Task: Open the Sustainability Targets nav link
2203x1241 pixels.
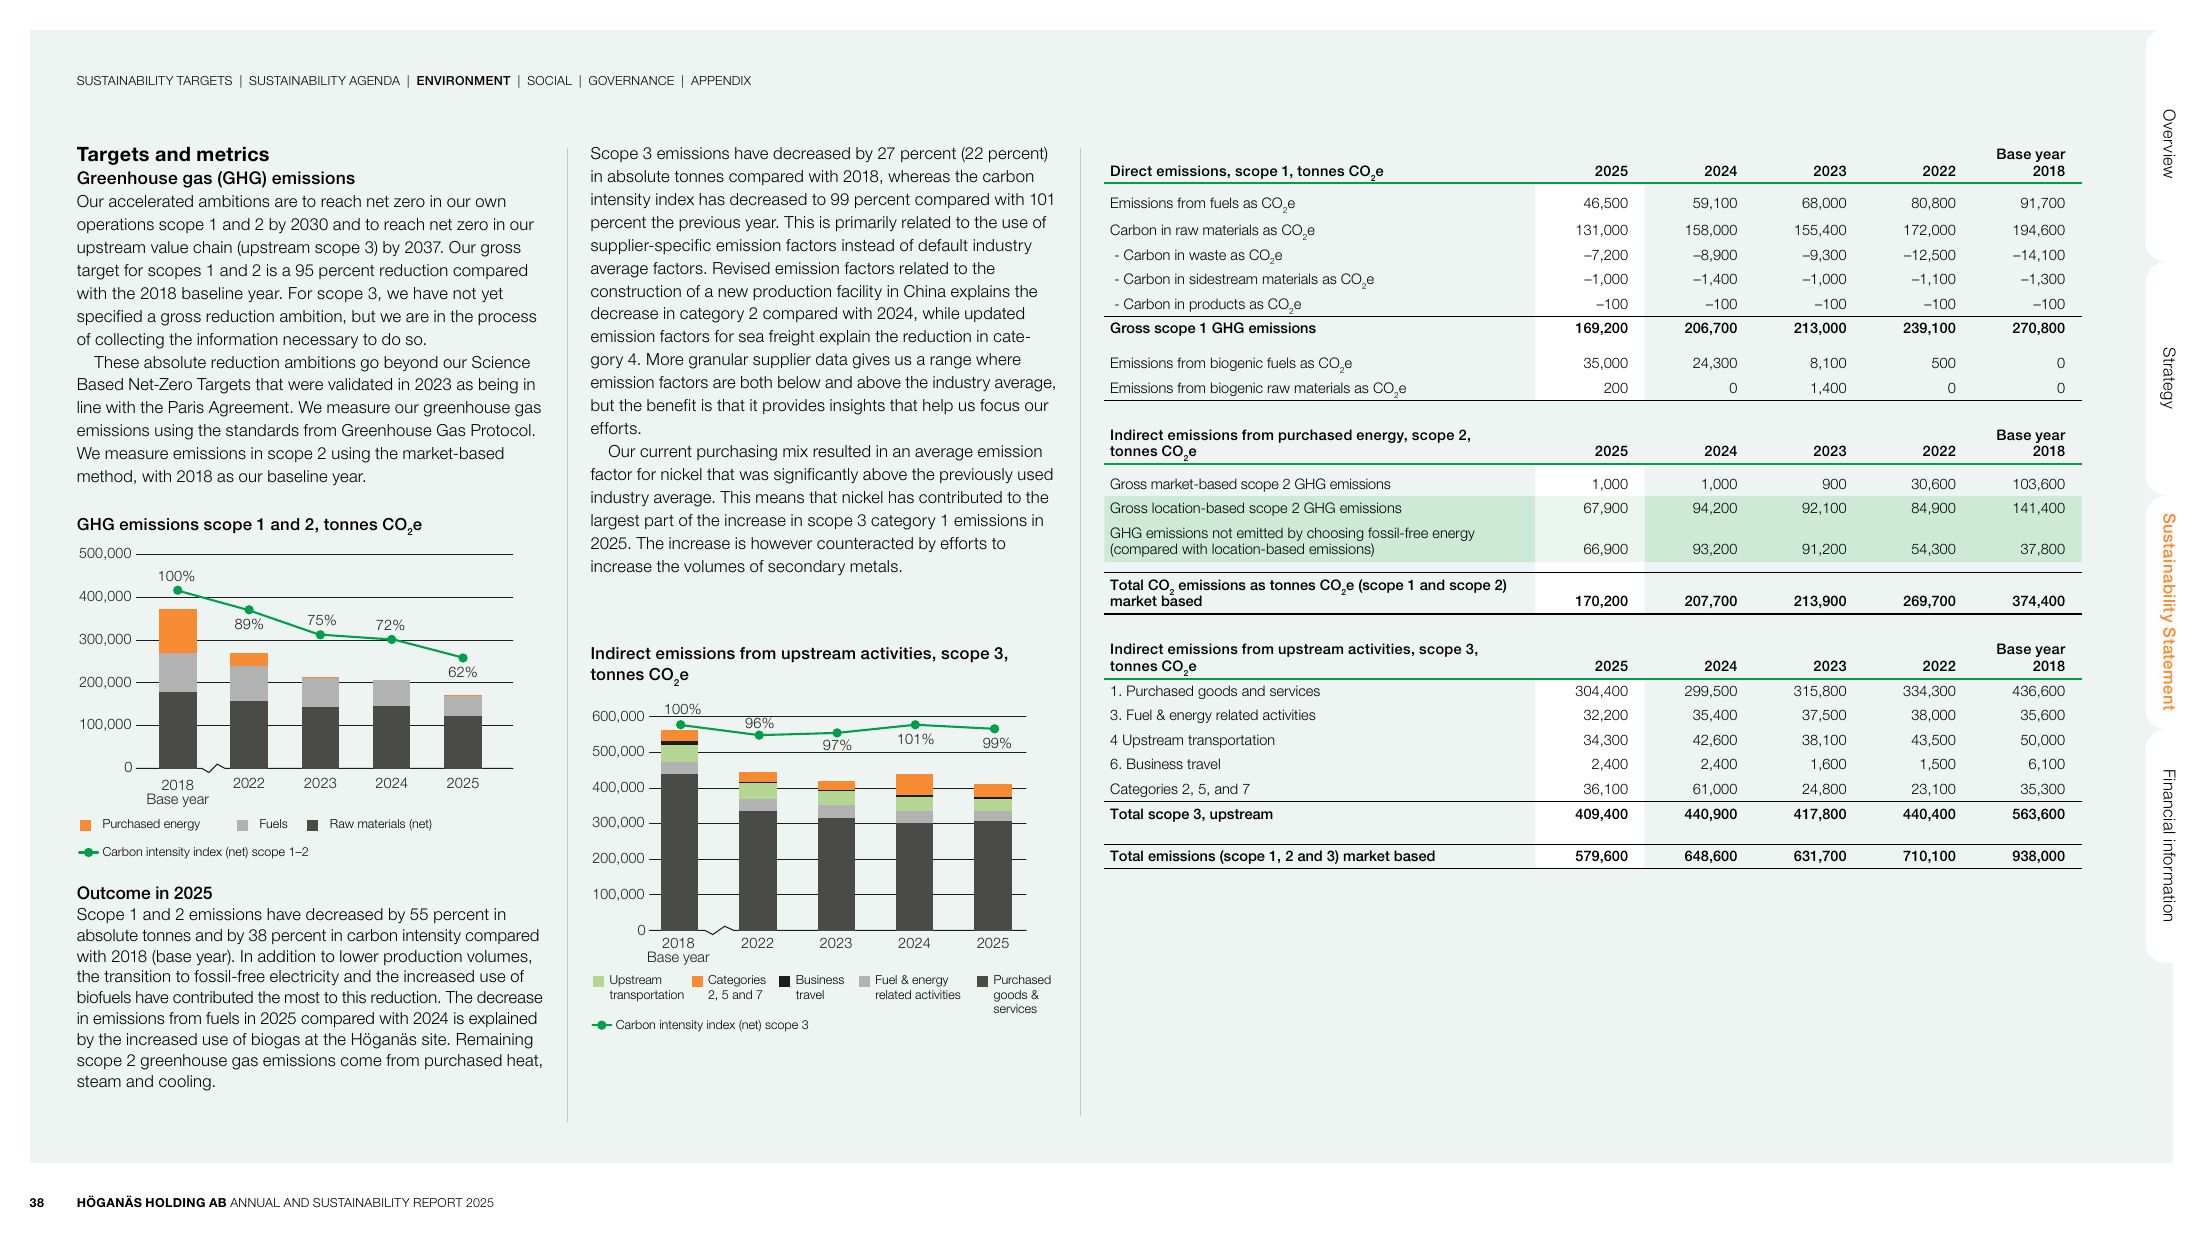Action: click(x=154, y=81)
